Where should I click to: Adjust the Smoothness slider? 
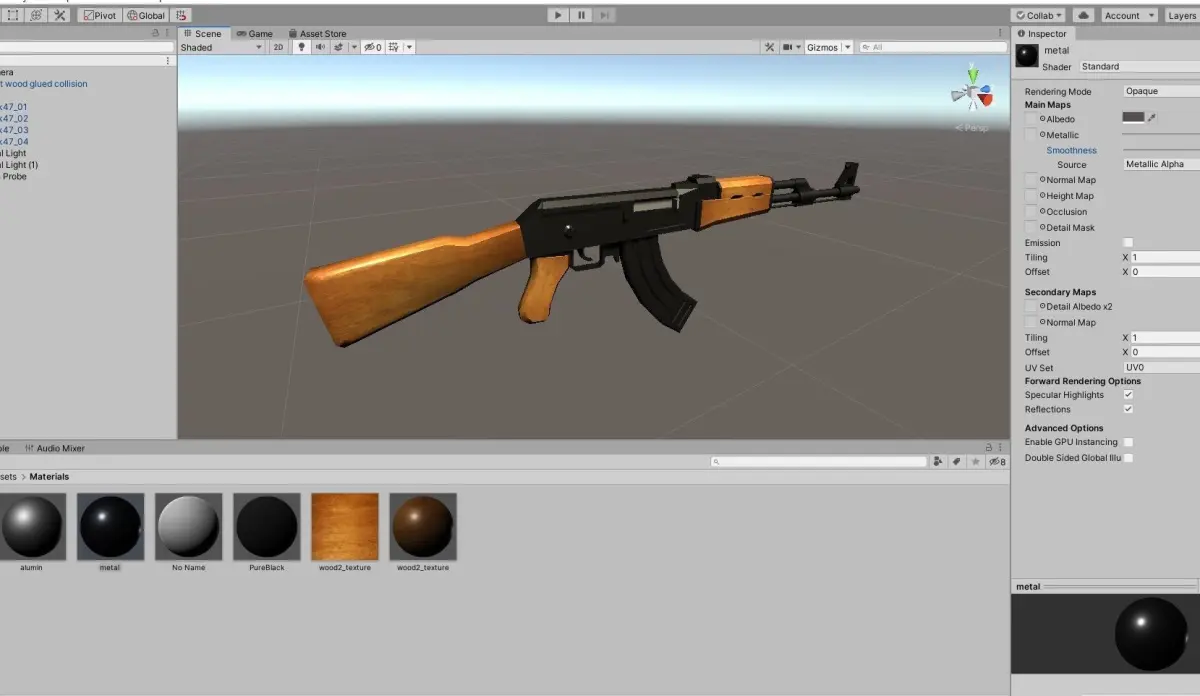(1161, 150)
